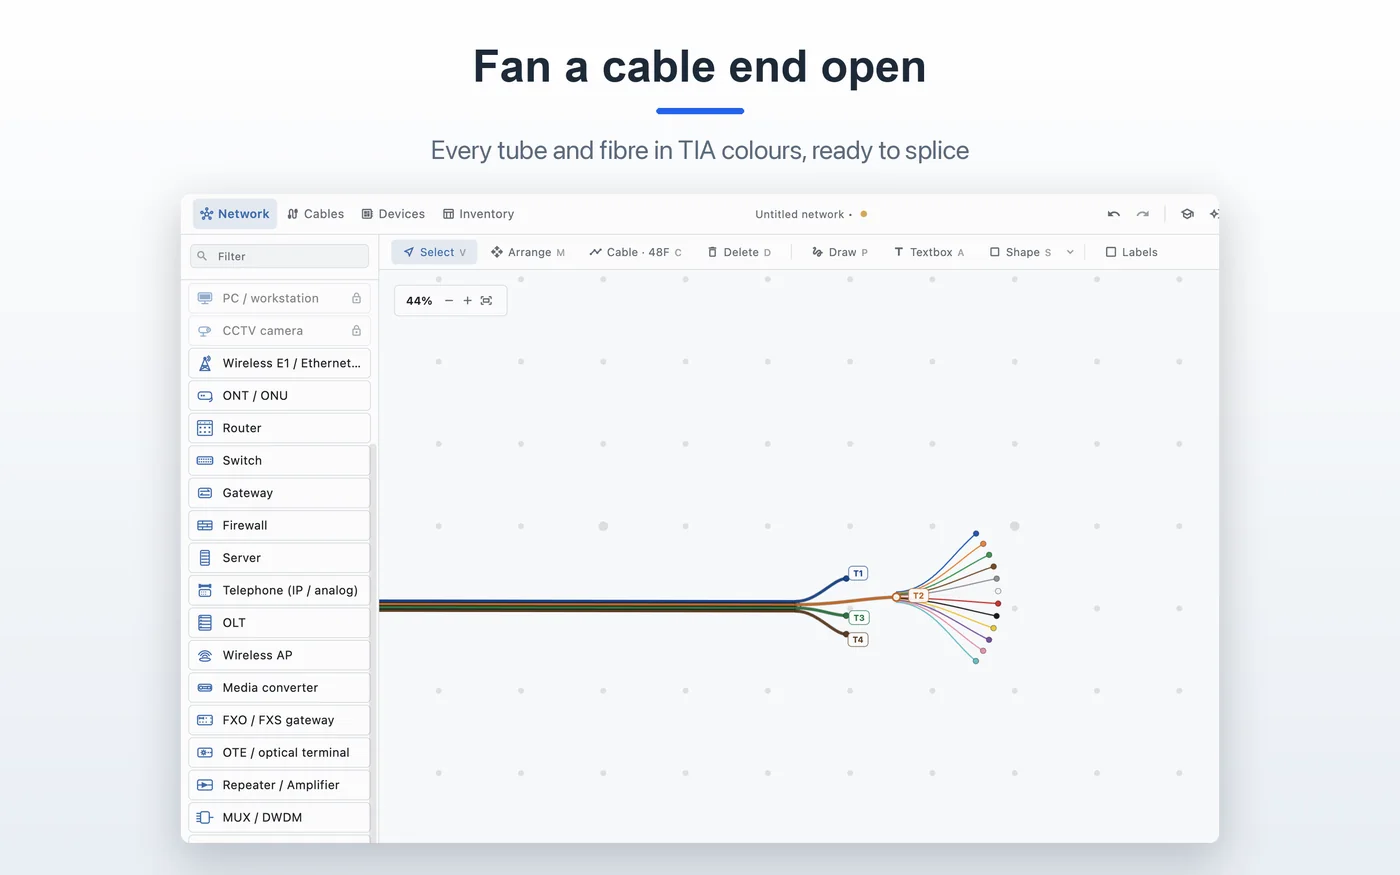Activate the Draw tool
The image size is (1400, 875).
[x=839, y=252]
